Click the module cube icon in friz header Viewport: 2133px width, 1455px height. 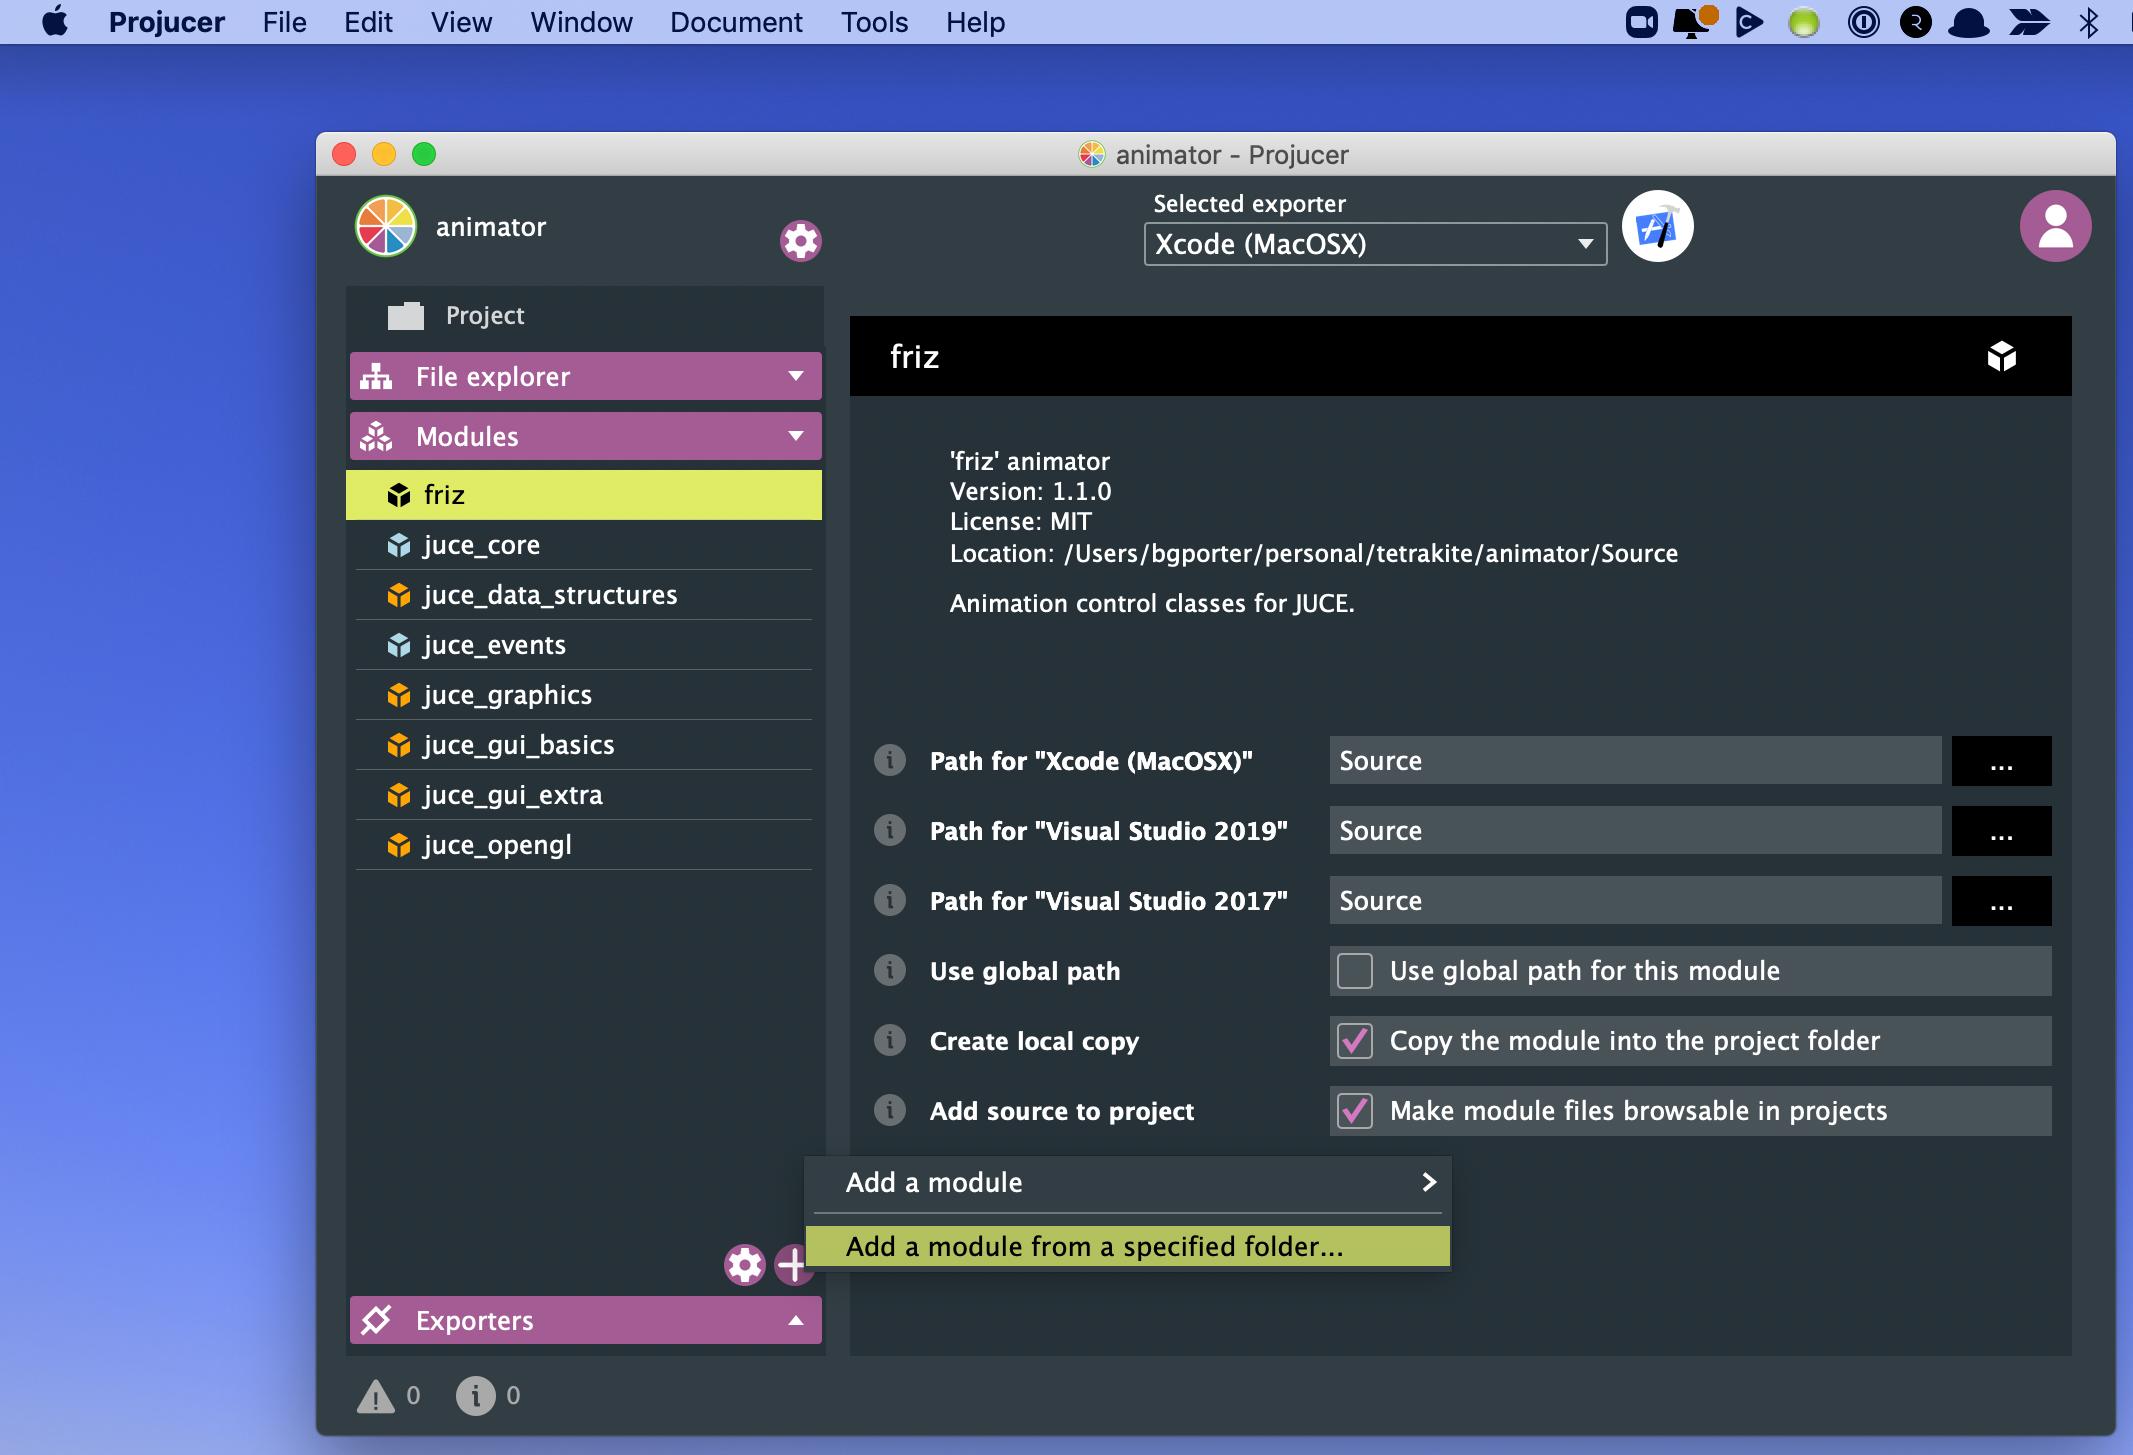pos(2001,357)
